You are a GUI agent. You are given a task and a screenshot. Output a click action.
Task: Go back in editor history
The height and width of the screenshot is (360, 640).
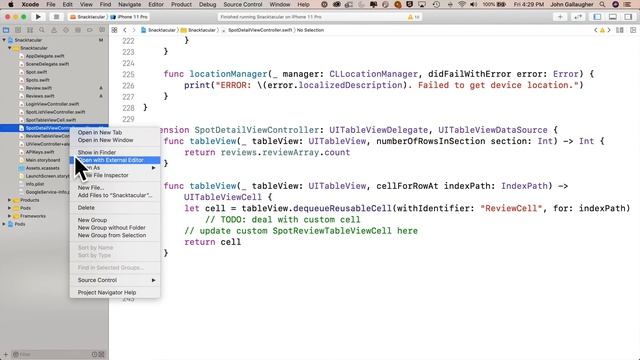[125, 30]
